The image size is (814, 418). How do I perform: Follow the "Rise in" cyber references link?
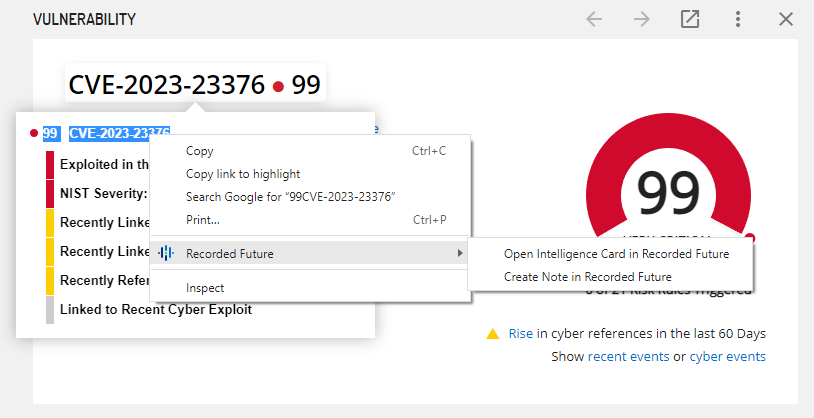pyautogui.click(x=527, y=334)
